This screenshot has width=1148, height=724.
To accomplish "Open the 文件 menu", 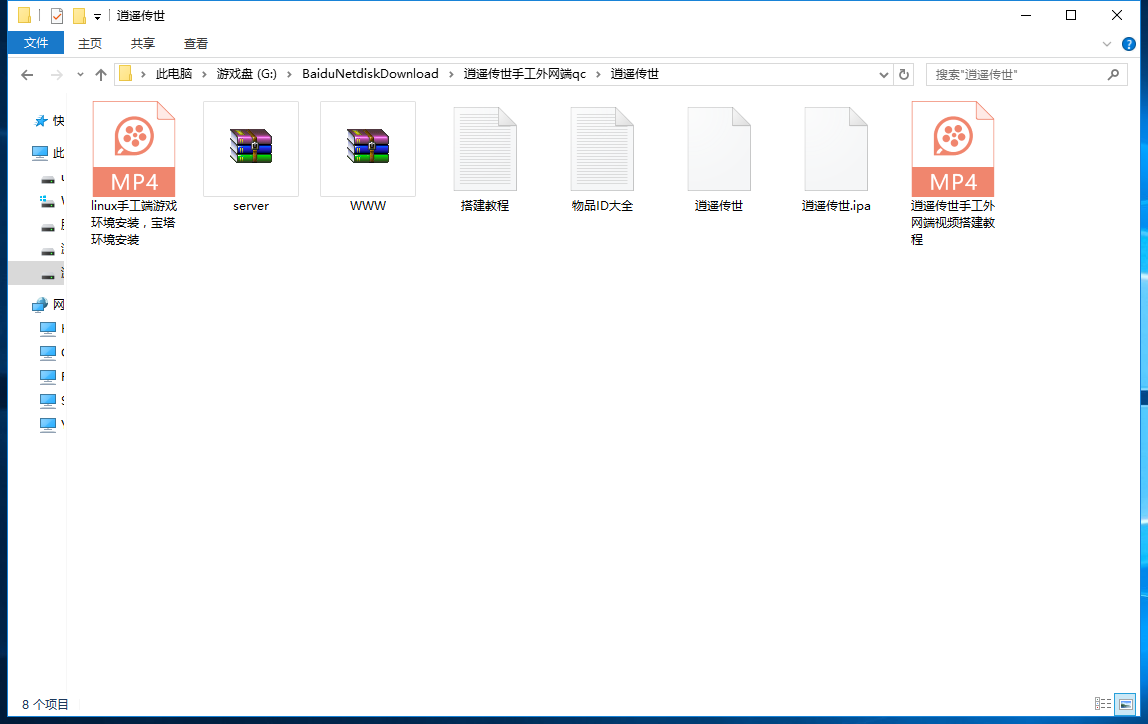I will click(x=36, y=43).
